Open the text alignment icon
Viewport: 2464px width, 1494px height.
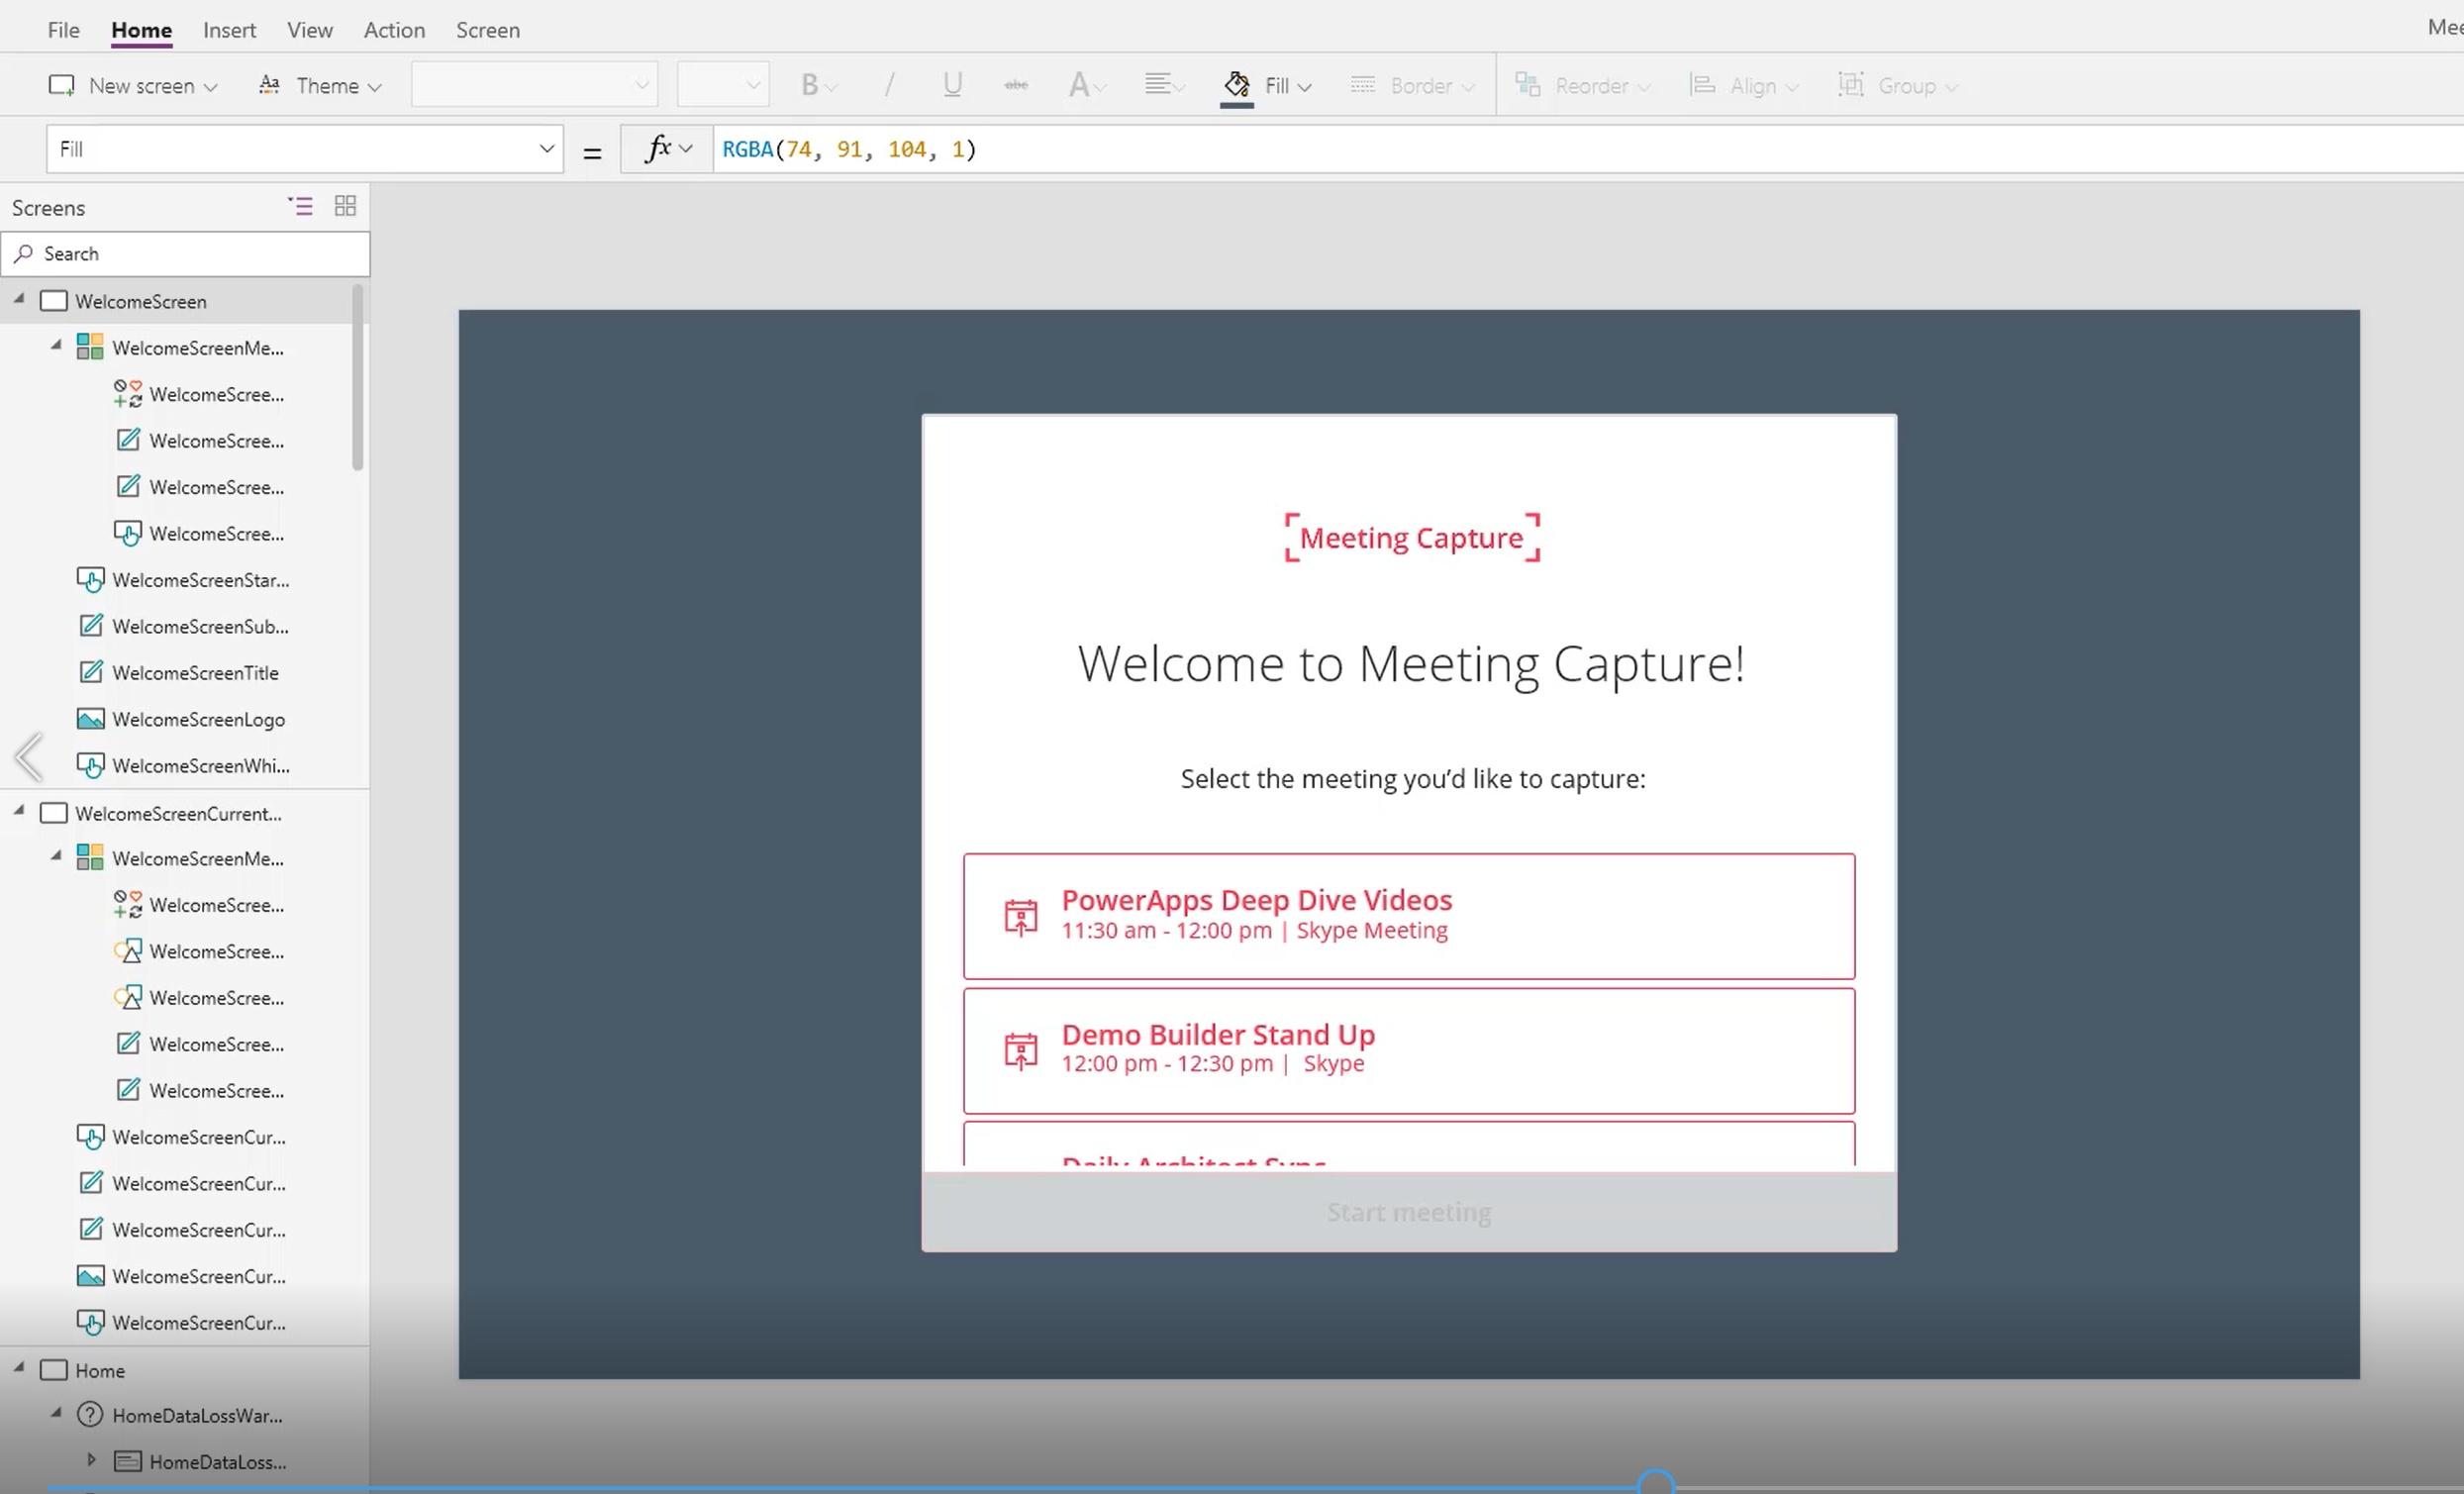pyautogui.click(x=1160, y=85)
